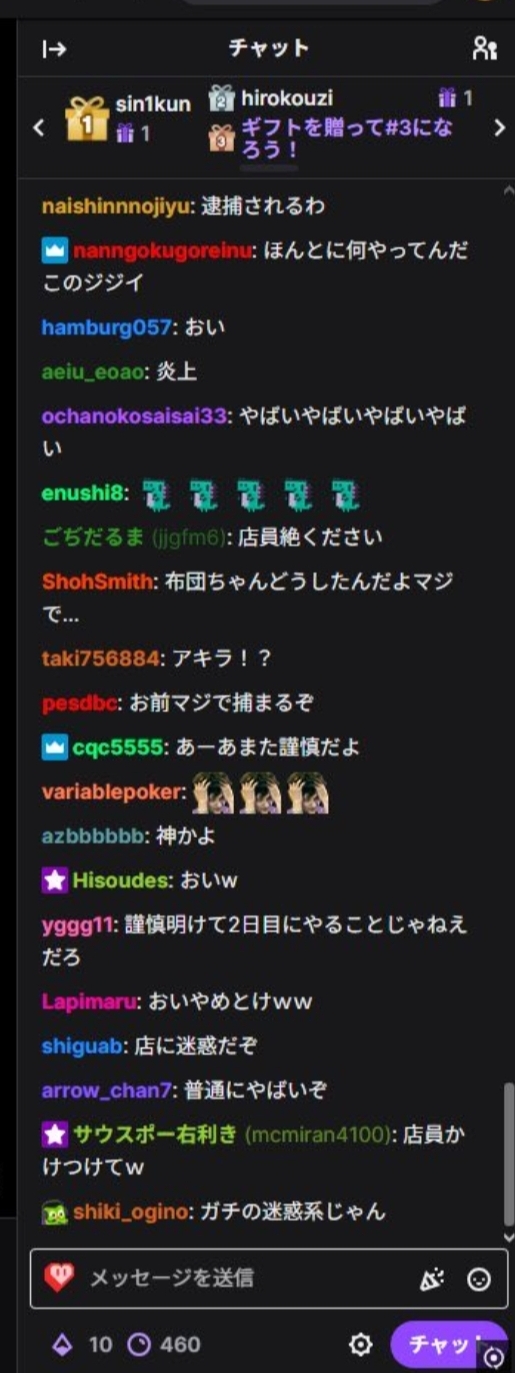Click the crown badge beside nanngokugoreinu
Screen dimensions: 515x1373
[x=54, y=251]
